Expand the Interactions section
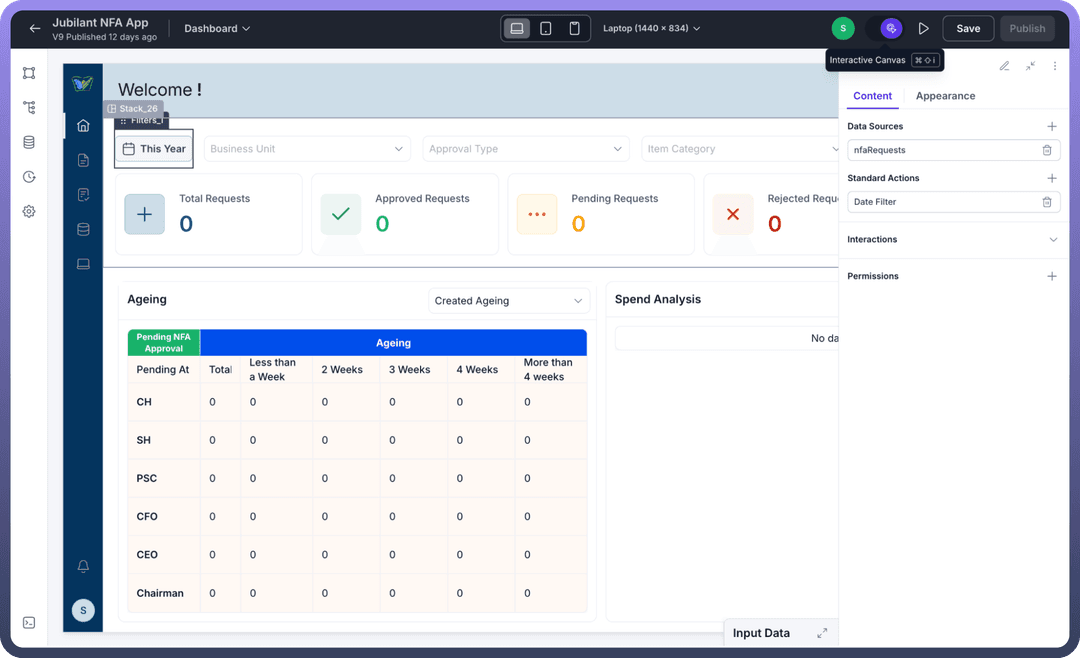This screenshot has height=658, width=1080. tap(1052, 240)
